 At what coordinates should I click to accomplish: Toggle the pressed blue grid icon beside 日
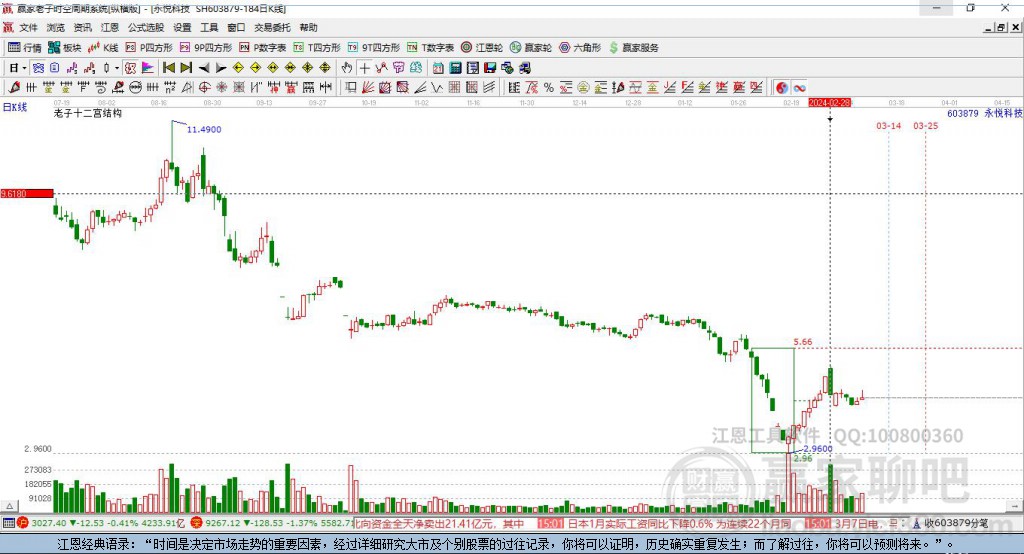coord(39,68)
